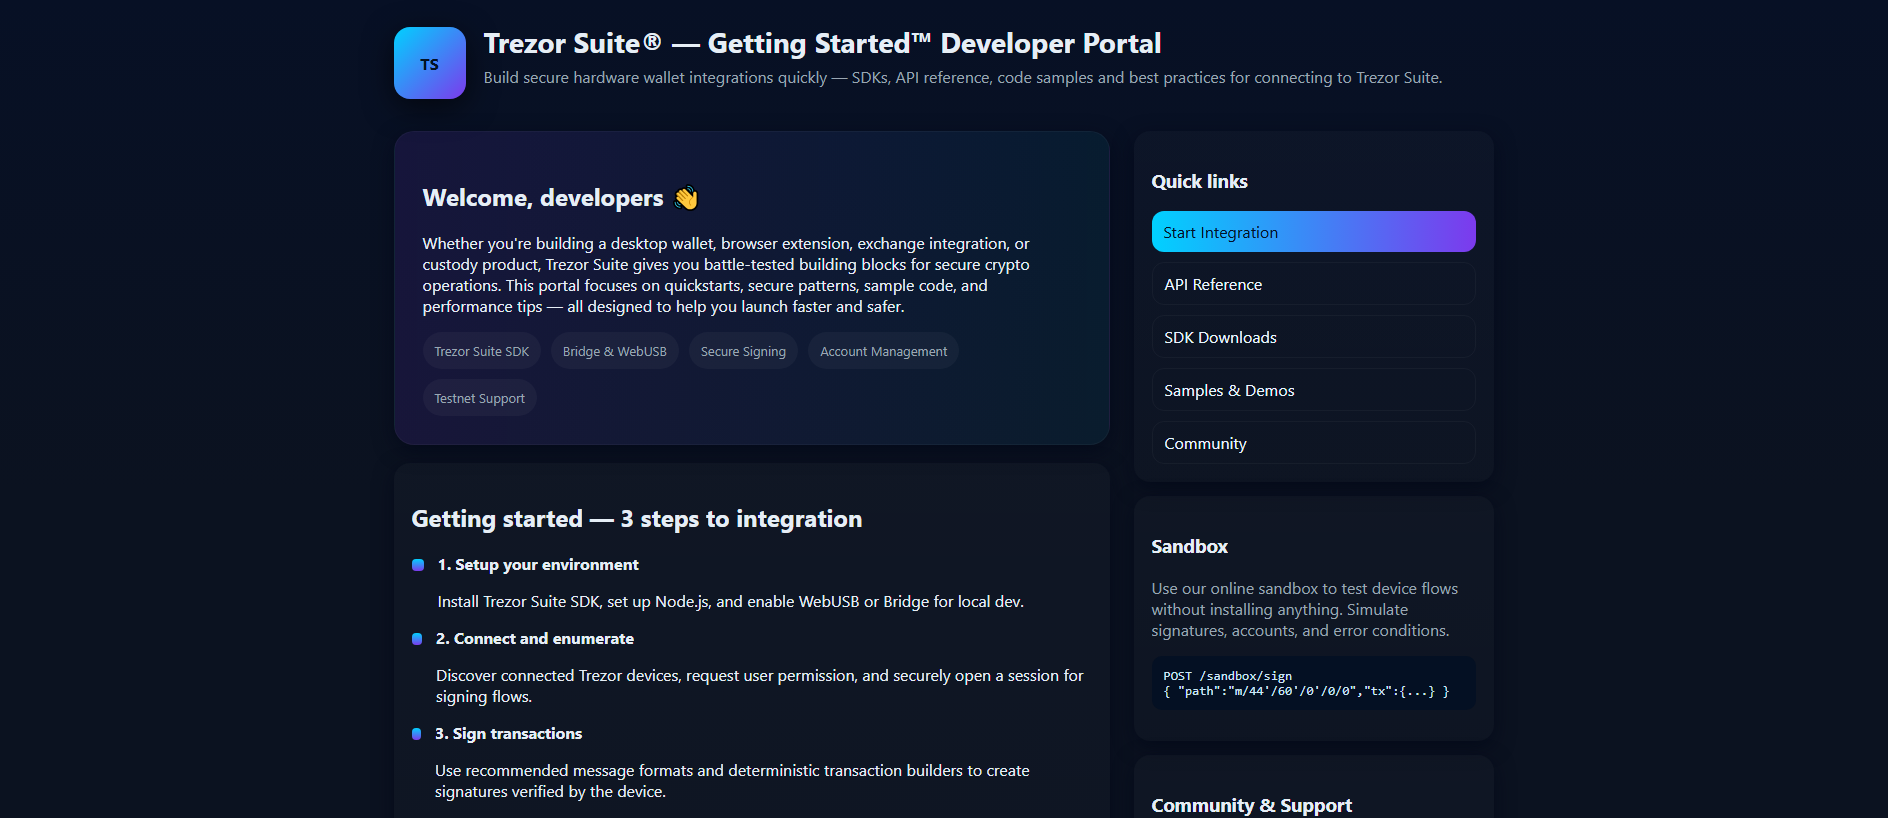Click the bullet marker beside Connect and enumerate

417,639
